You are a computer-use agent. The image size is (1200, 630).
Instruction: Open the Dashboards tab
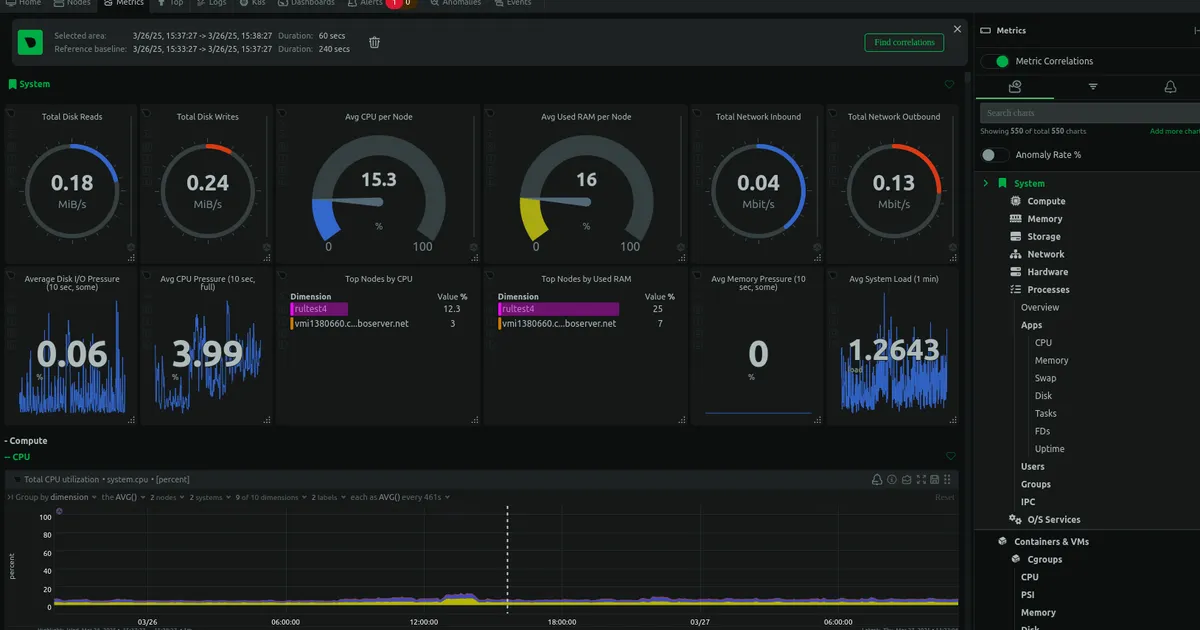click(306, 4)
